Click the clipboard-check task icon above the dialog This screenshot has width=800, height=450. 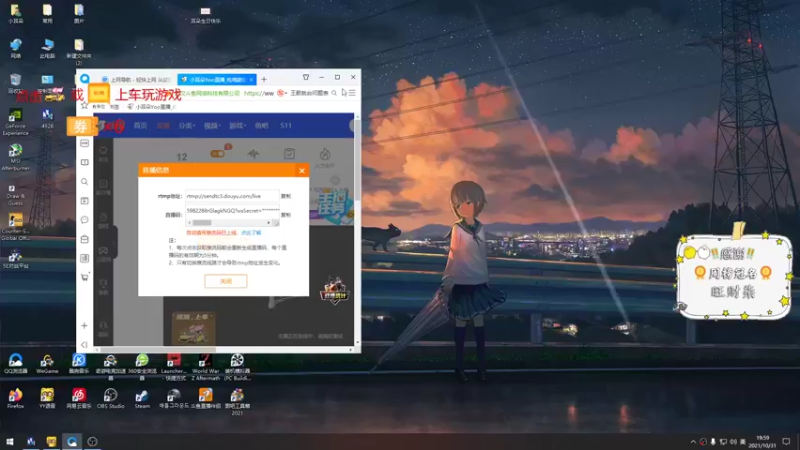289,154
